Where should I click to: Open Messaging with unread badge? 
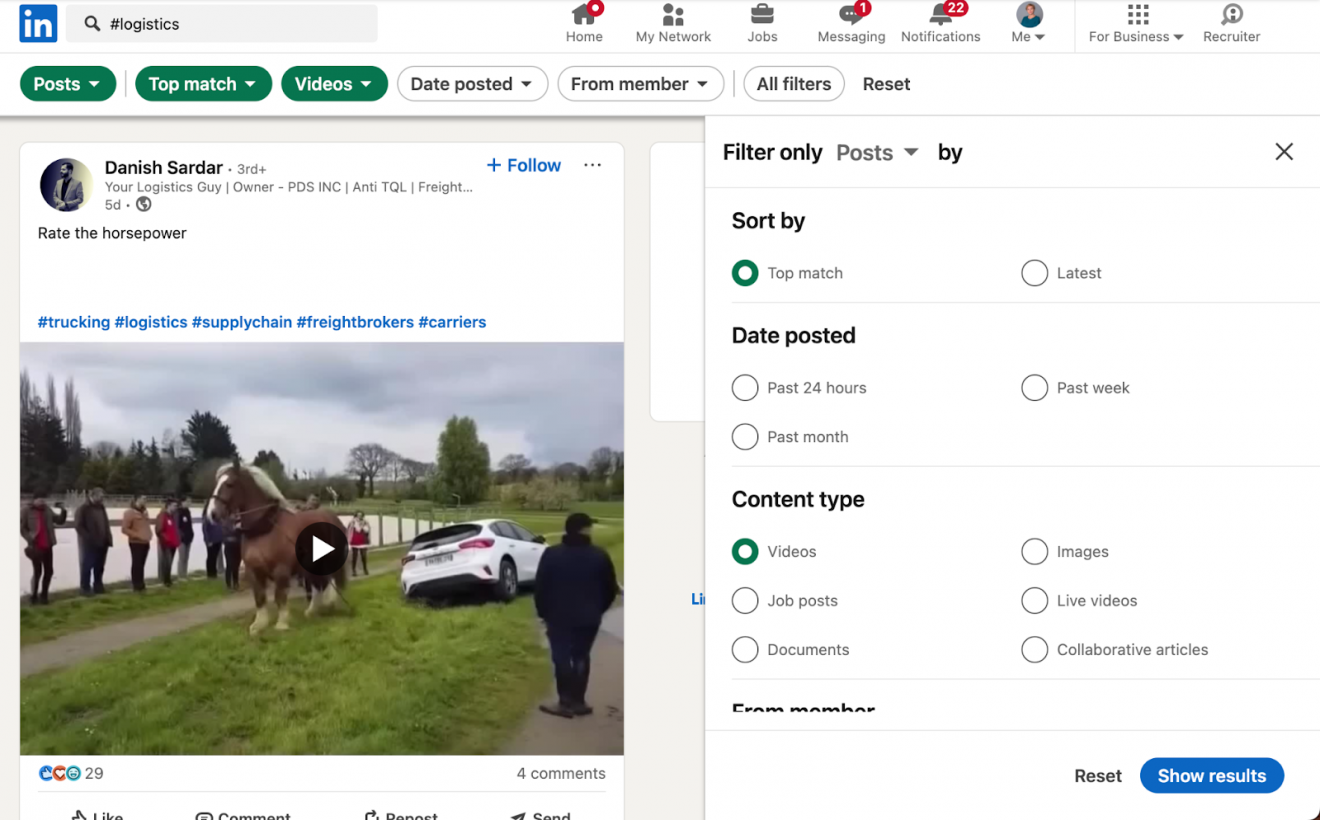851,16
